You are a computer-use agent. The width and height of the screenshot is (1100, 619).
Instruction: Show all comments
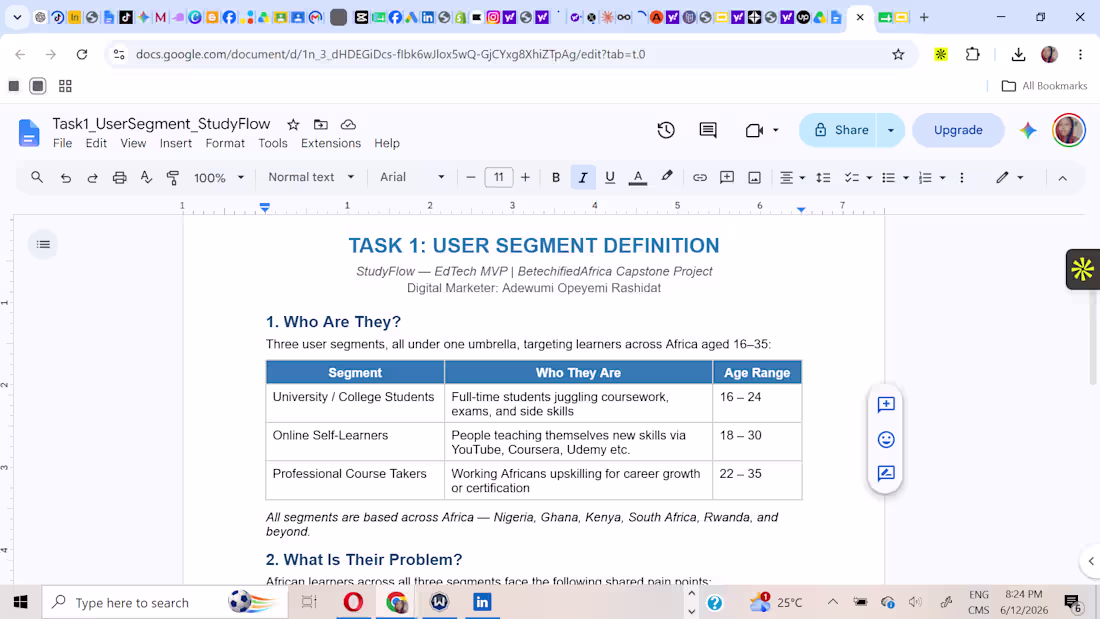(x=708, y=130)
